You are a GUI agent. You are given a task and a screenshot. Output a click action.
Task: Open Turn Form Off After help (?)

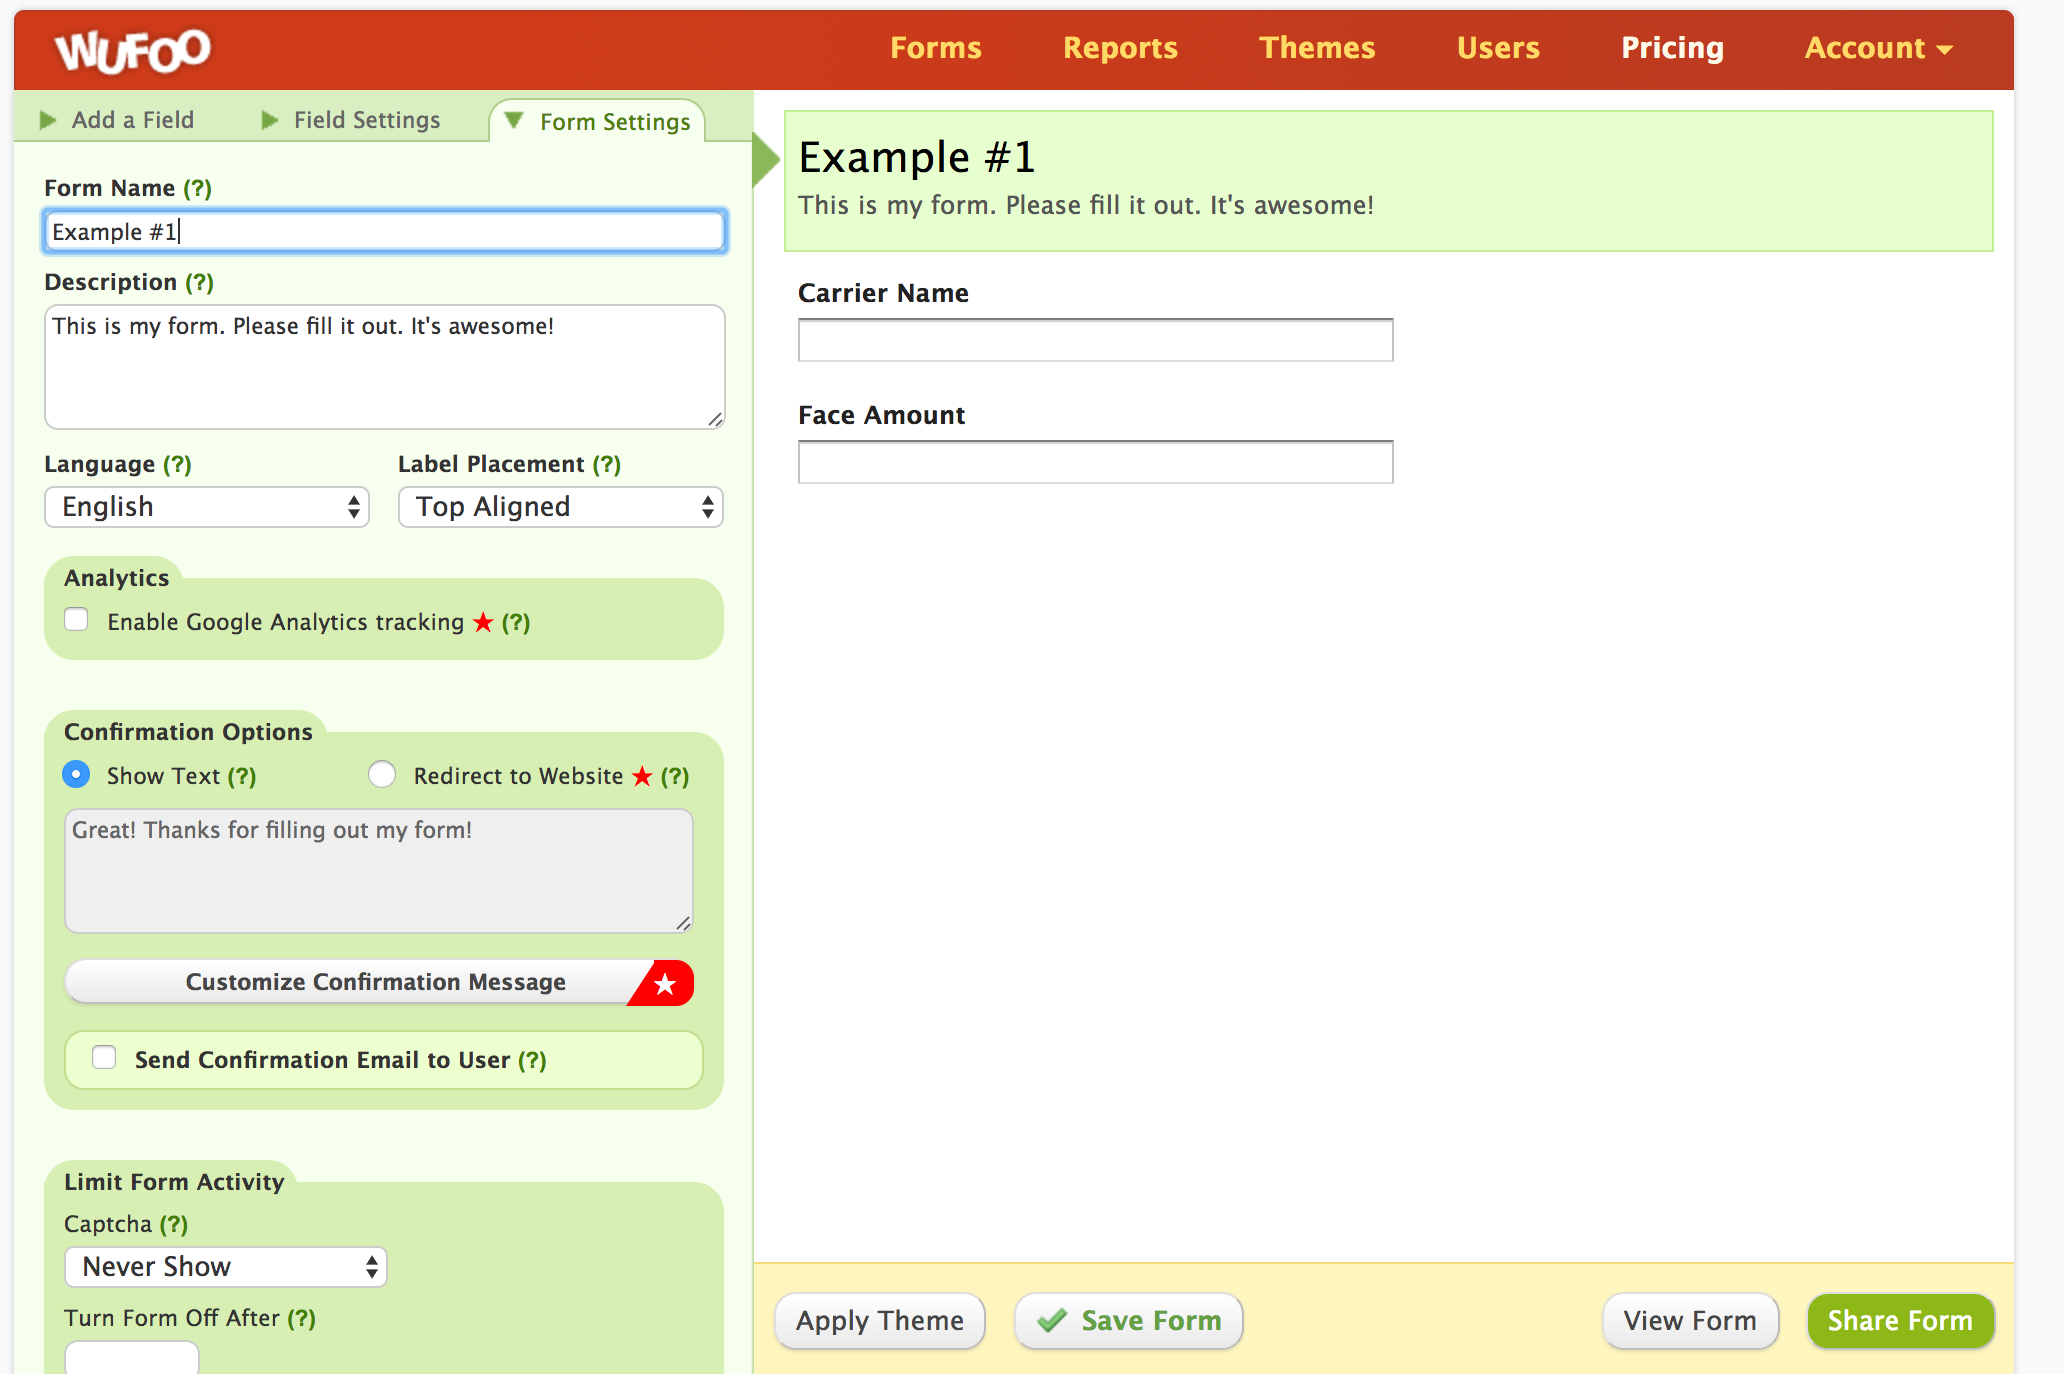(302, 1318)
